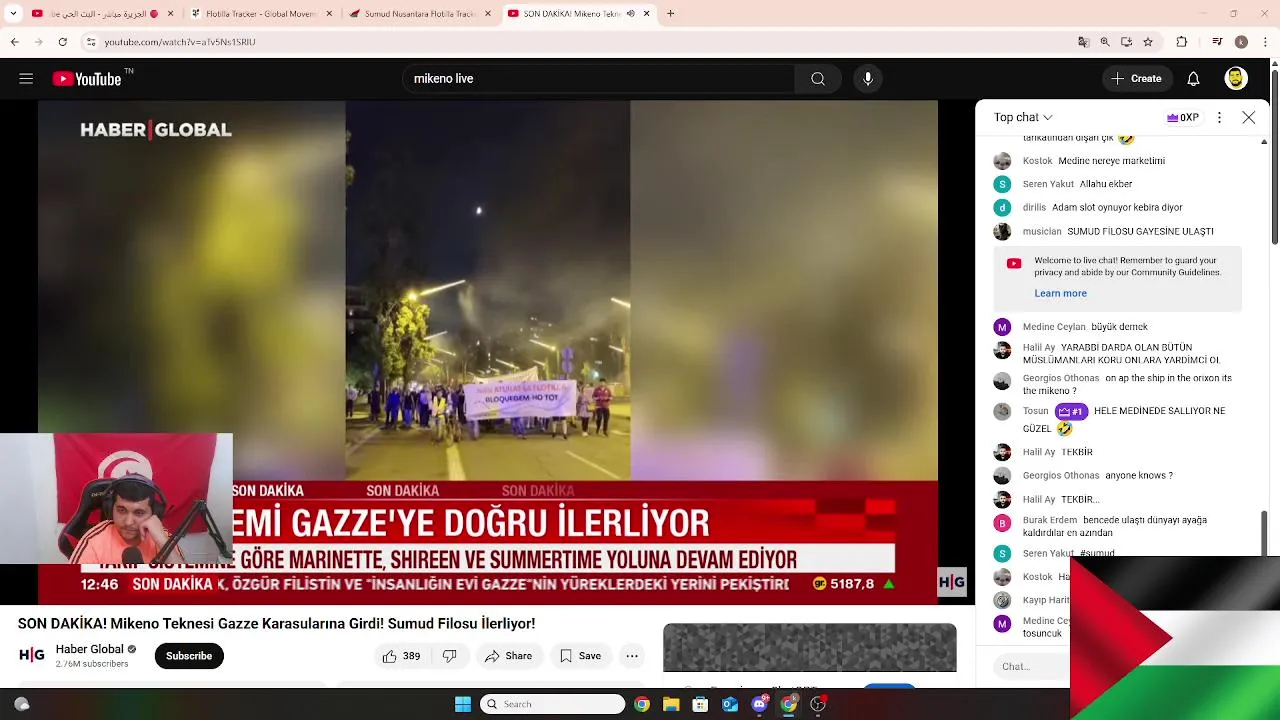This screenshot has height=720, width=1280.
Task: Reload the page
Action: click(x=63, y=42)
